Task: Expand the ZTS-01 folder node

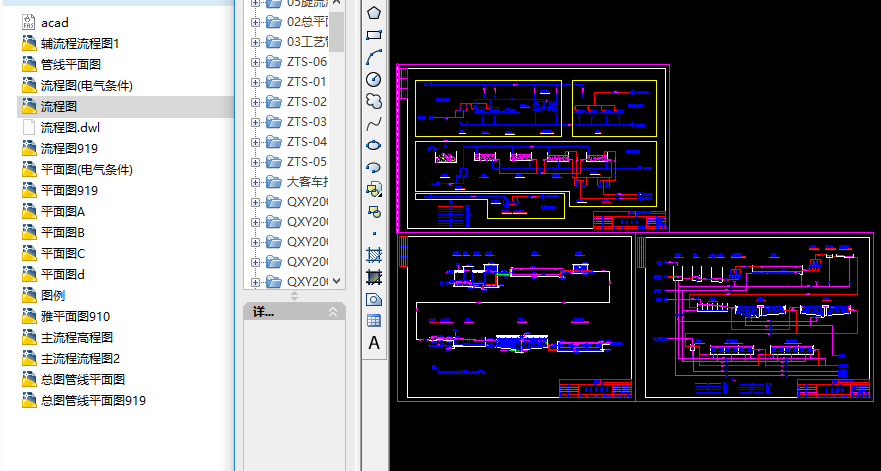Action: point(255,82)
